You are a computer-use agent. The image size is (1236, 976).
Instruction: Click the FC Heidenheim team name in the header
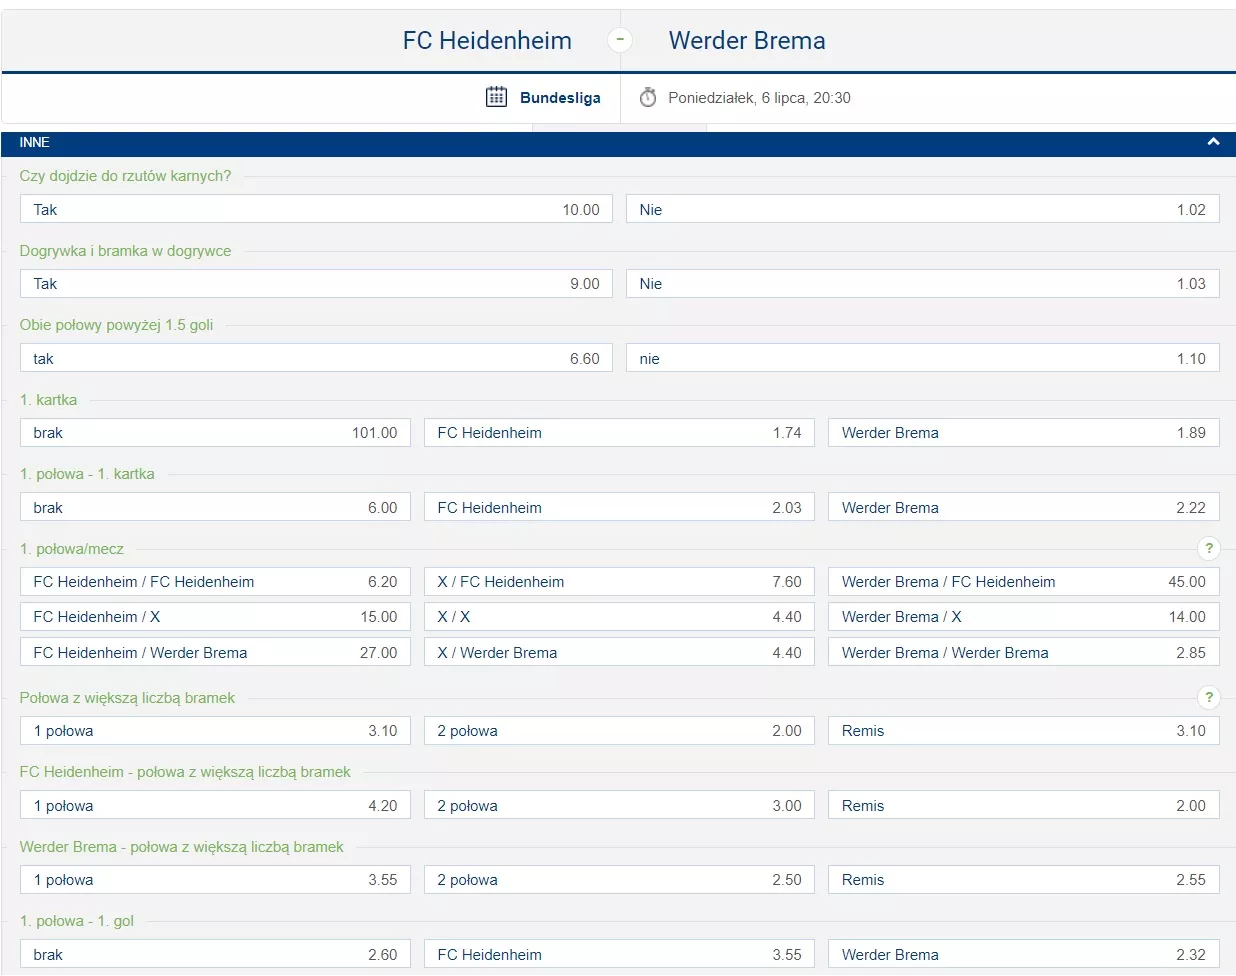487,41
